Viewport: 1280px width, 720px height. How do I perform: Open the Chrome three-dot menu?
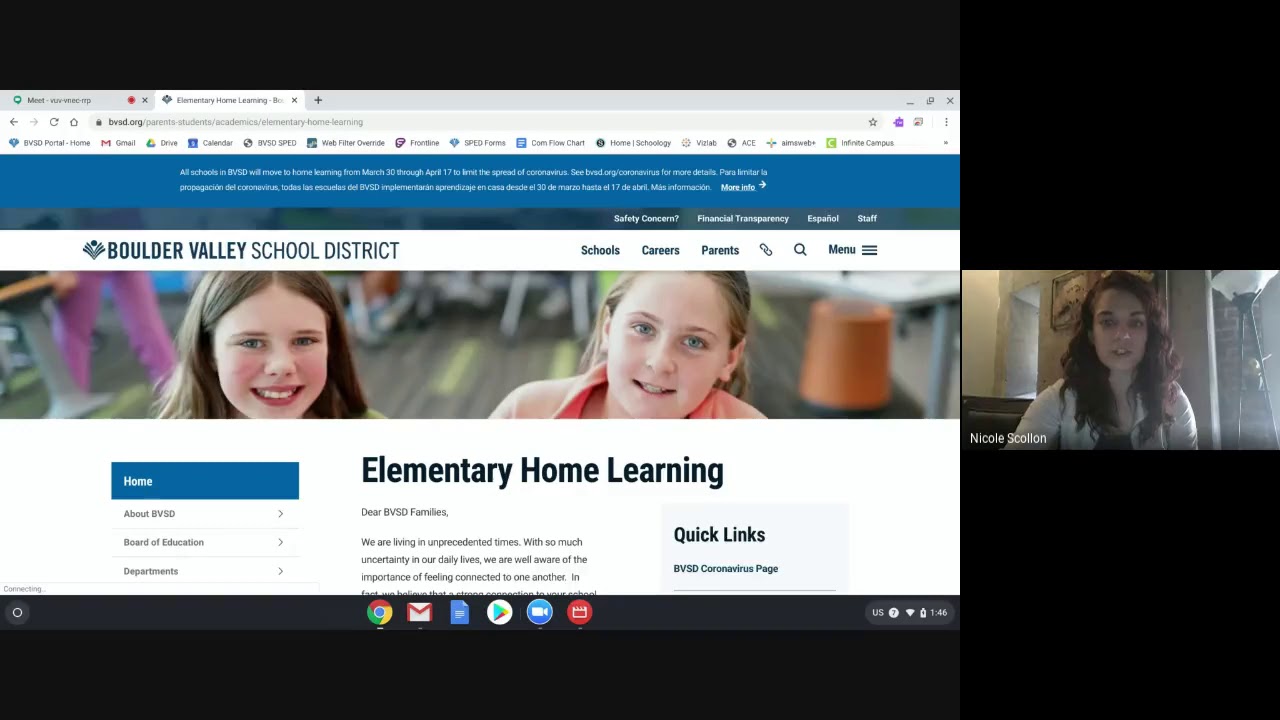946,122
